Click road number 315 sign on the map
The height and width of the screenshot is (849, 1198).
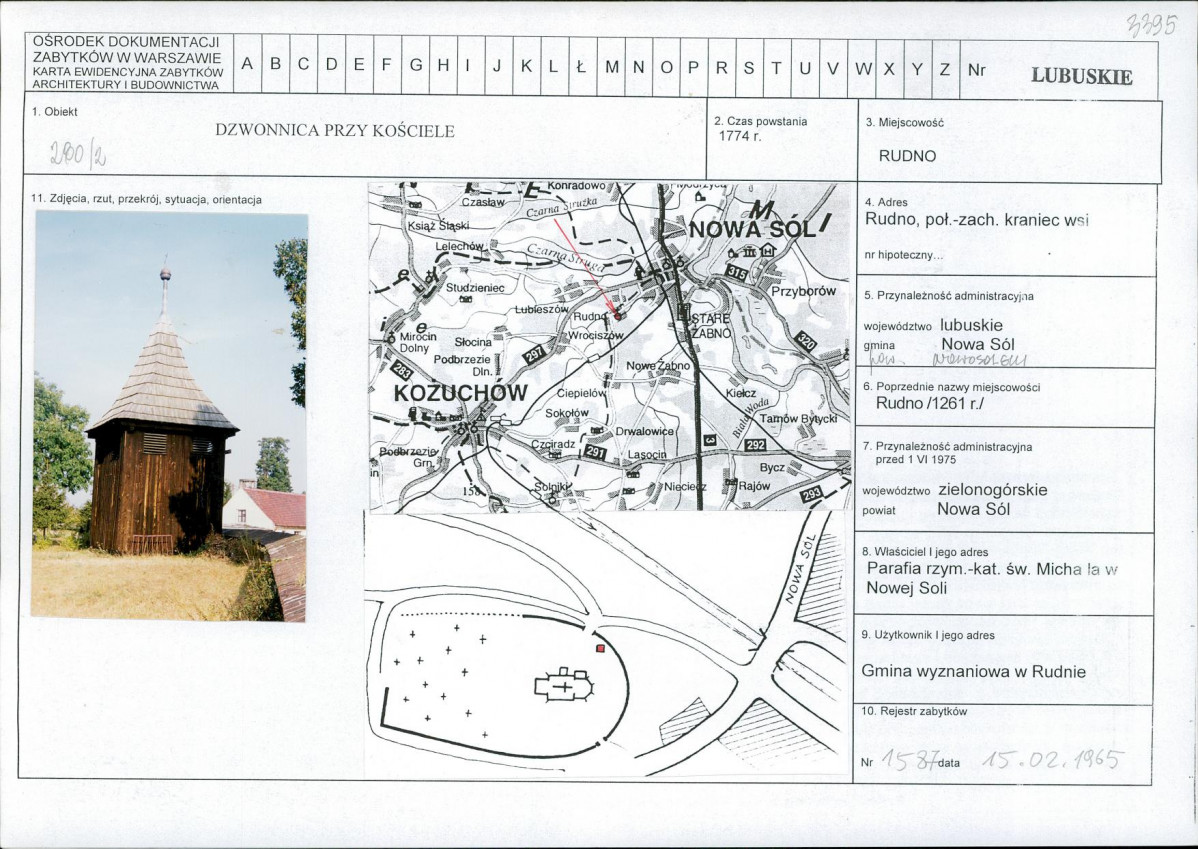(737, 273)
